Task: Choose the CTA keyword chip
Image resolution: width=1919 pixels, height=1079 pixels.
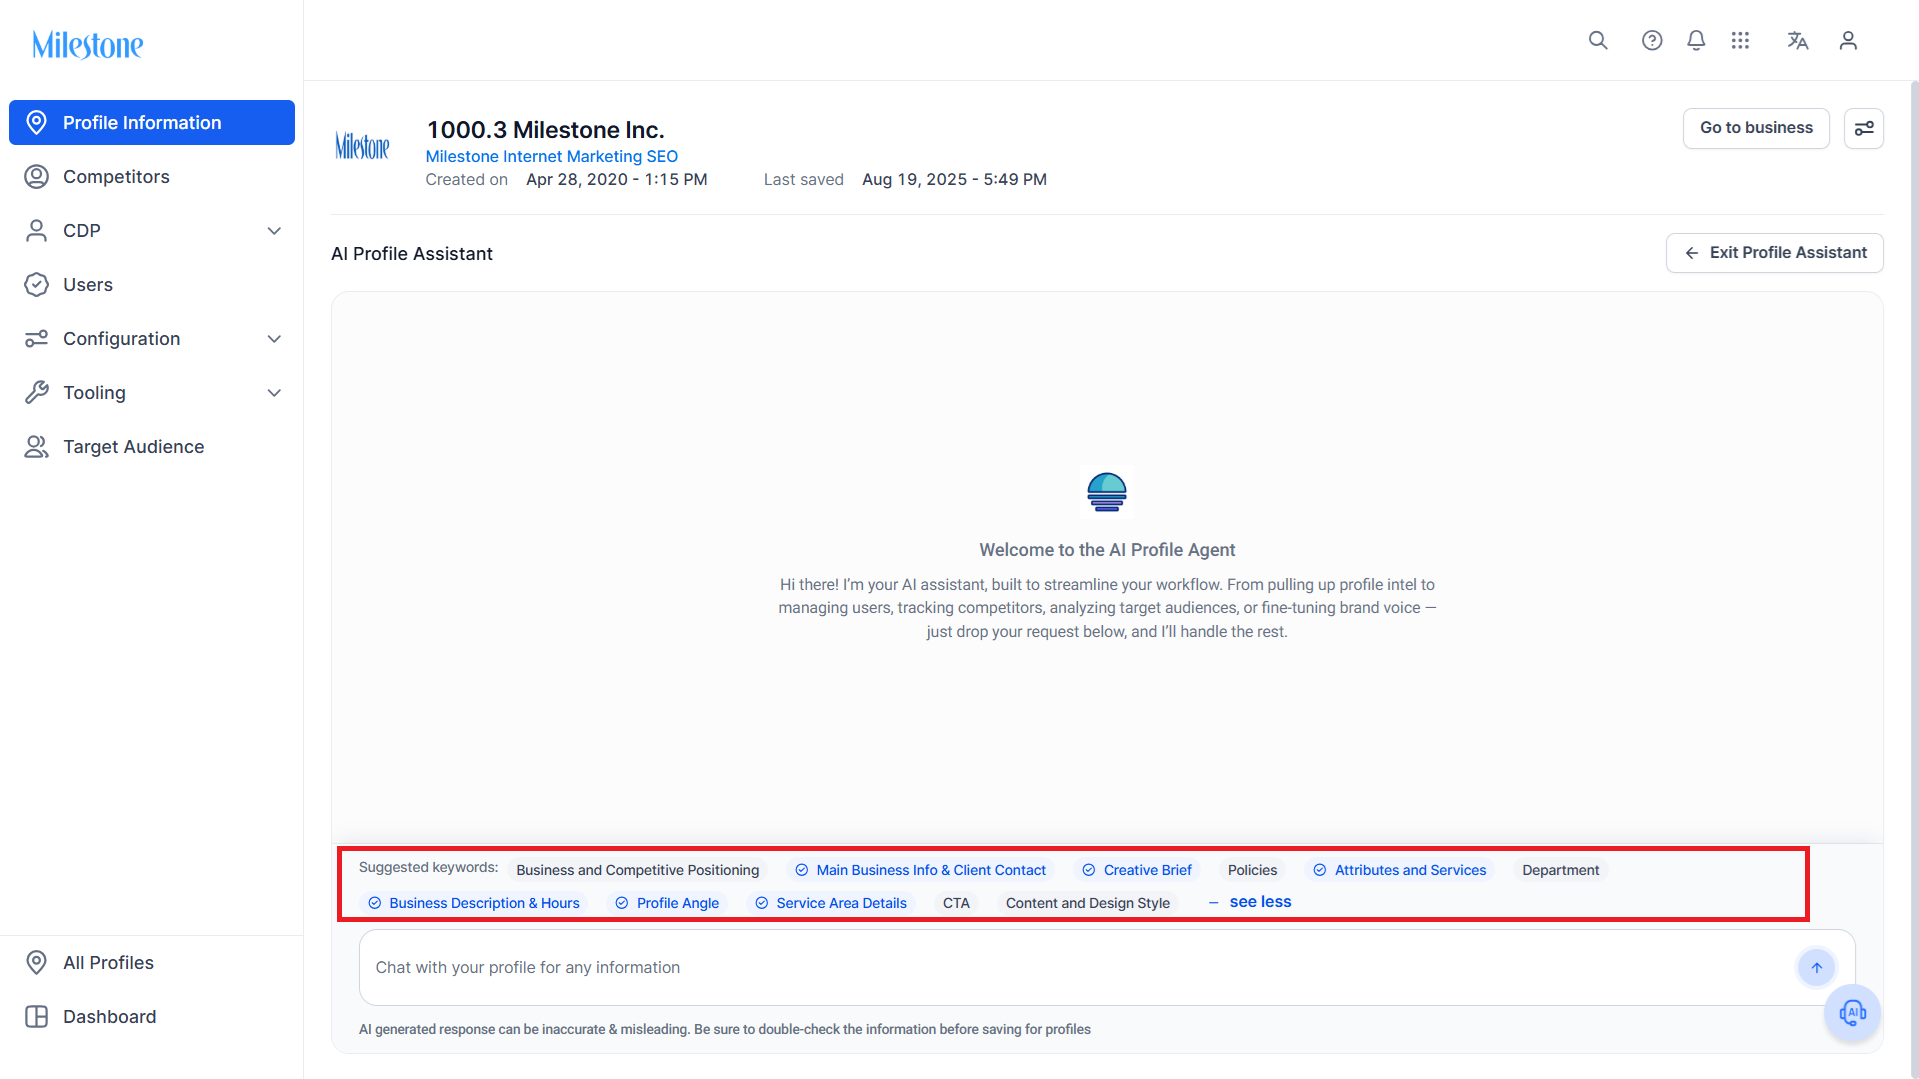Action: [x=956, y=903]
